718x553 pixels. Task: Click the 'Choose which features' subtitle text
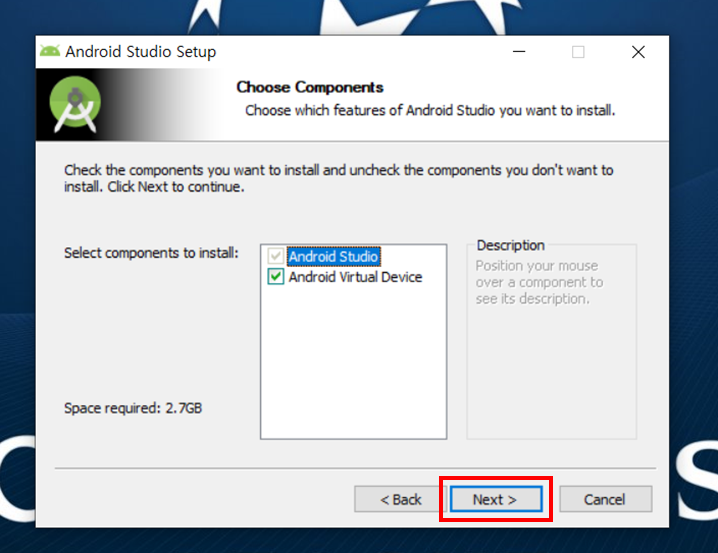(x=430, y=110)
